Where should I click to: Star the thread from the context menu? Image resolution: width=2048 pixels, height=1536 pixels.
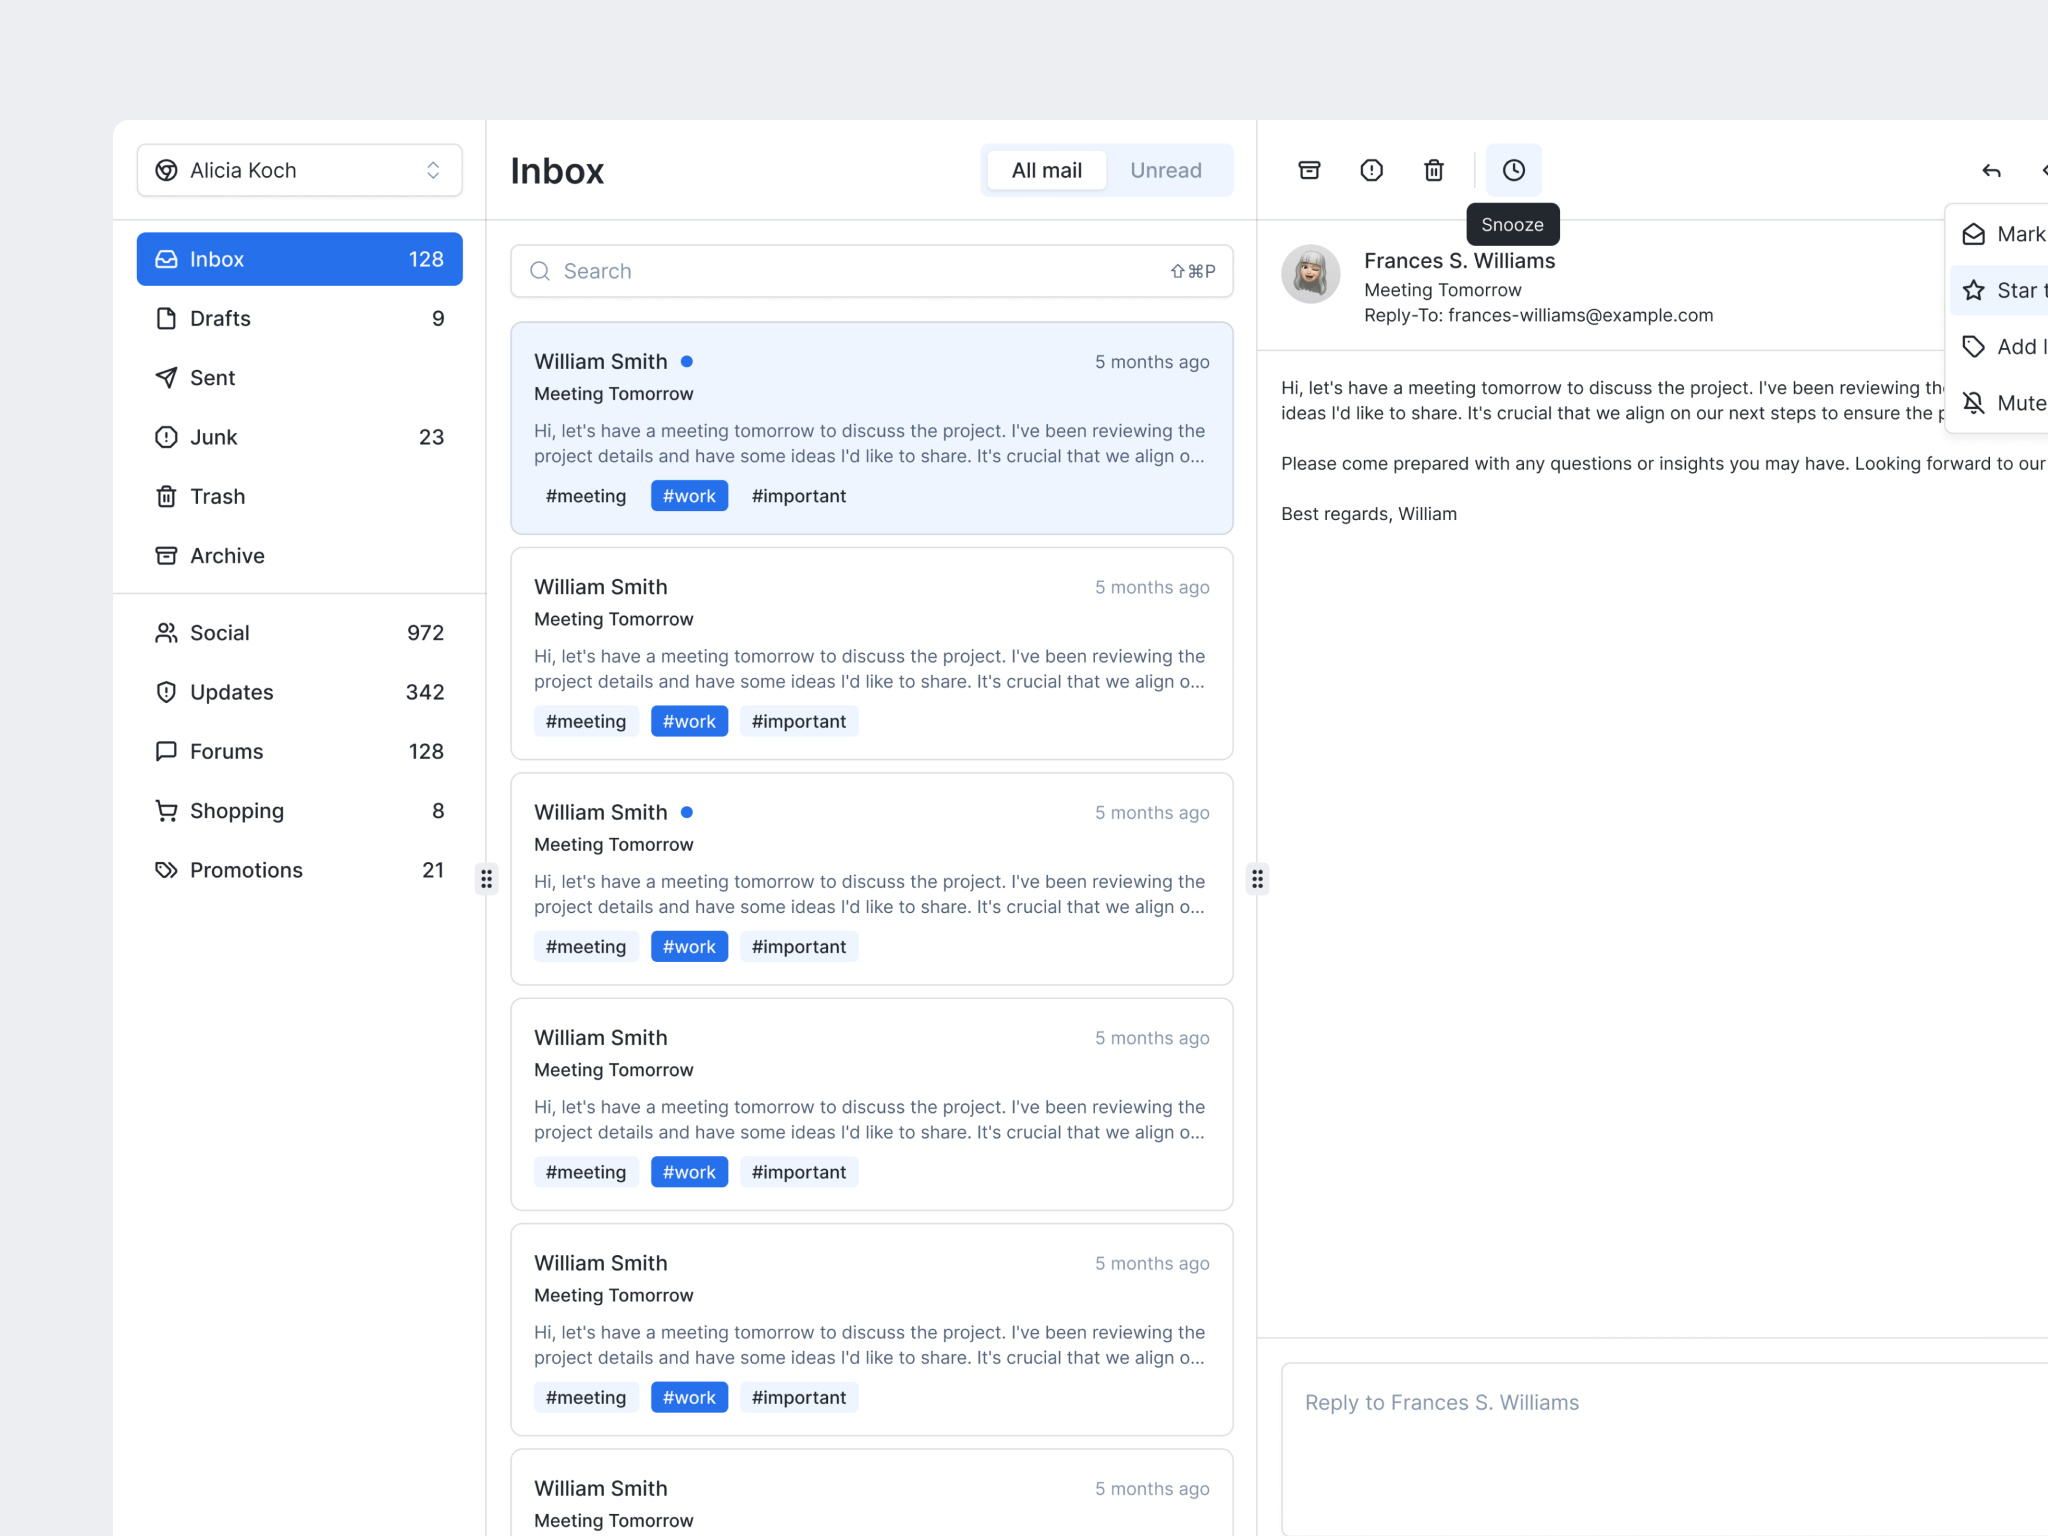2014,290
